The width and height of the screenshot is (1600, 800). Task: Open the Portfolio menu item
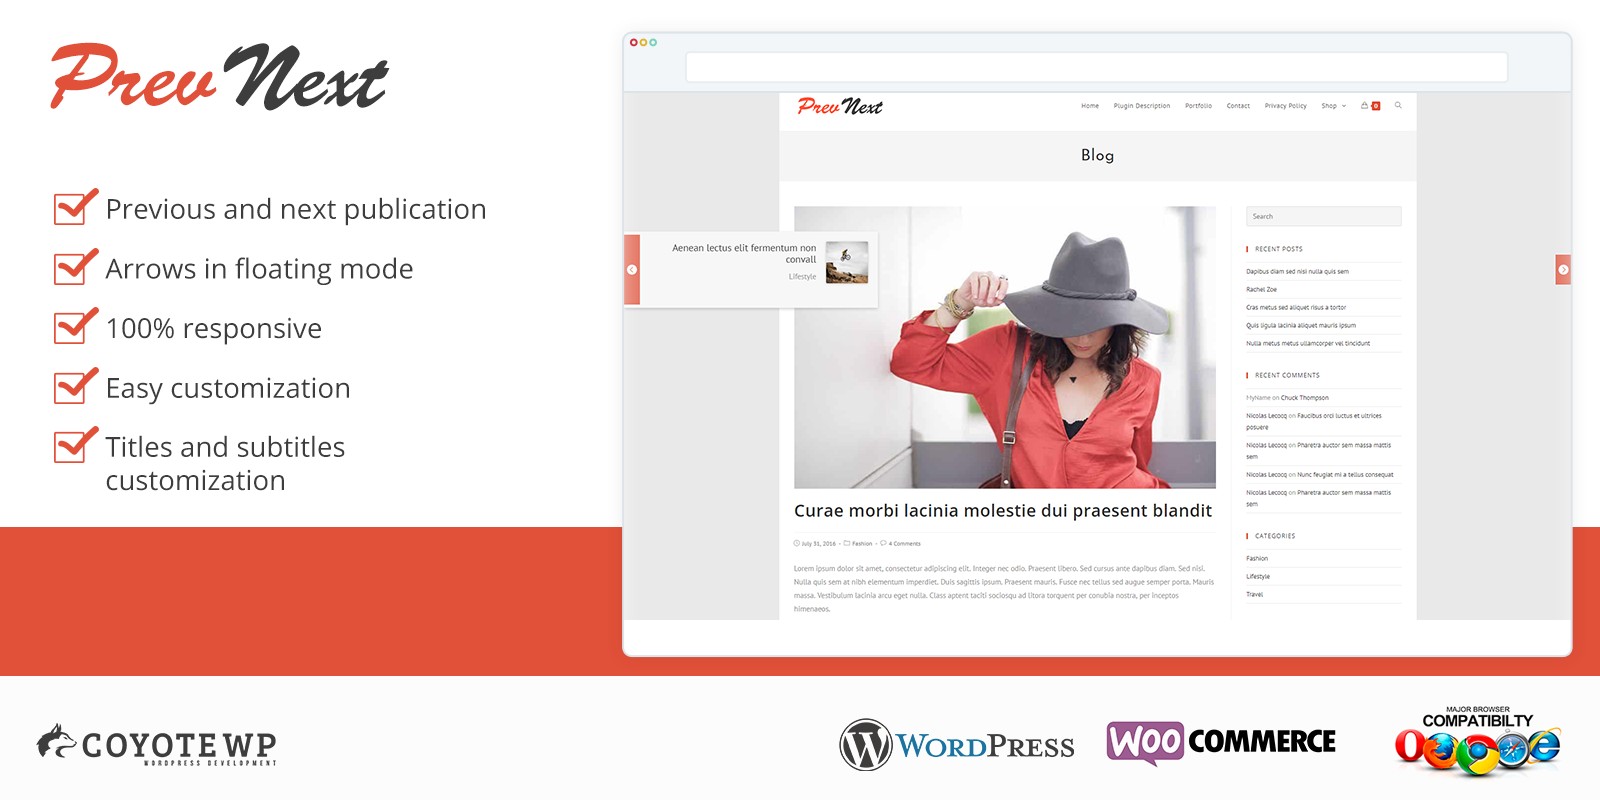[1198, 106]
